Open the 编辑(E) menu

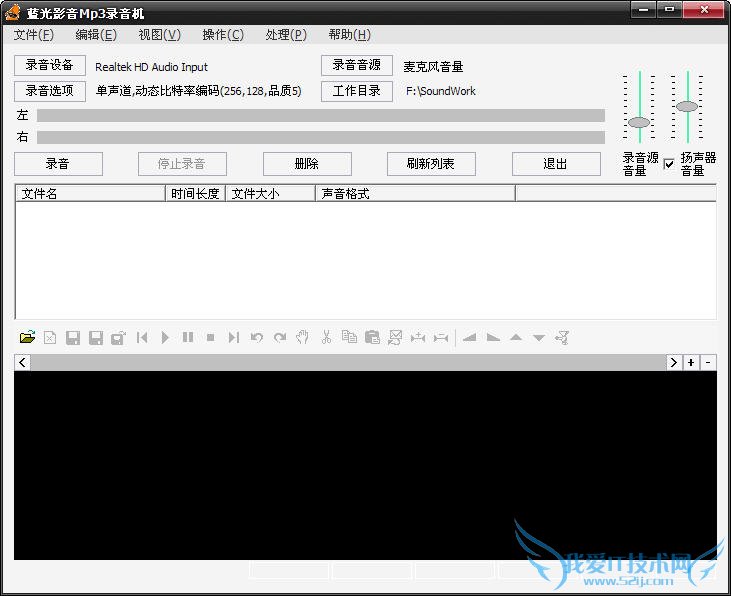pyautogui.click(x=96, y=35)
